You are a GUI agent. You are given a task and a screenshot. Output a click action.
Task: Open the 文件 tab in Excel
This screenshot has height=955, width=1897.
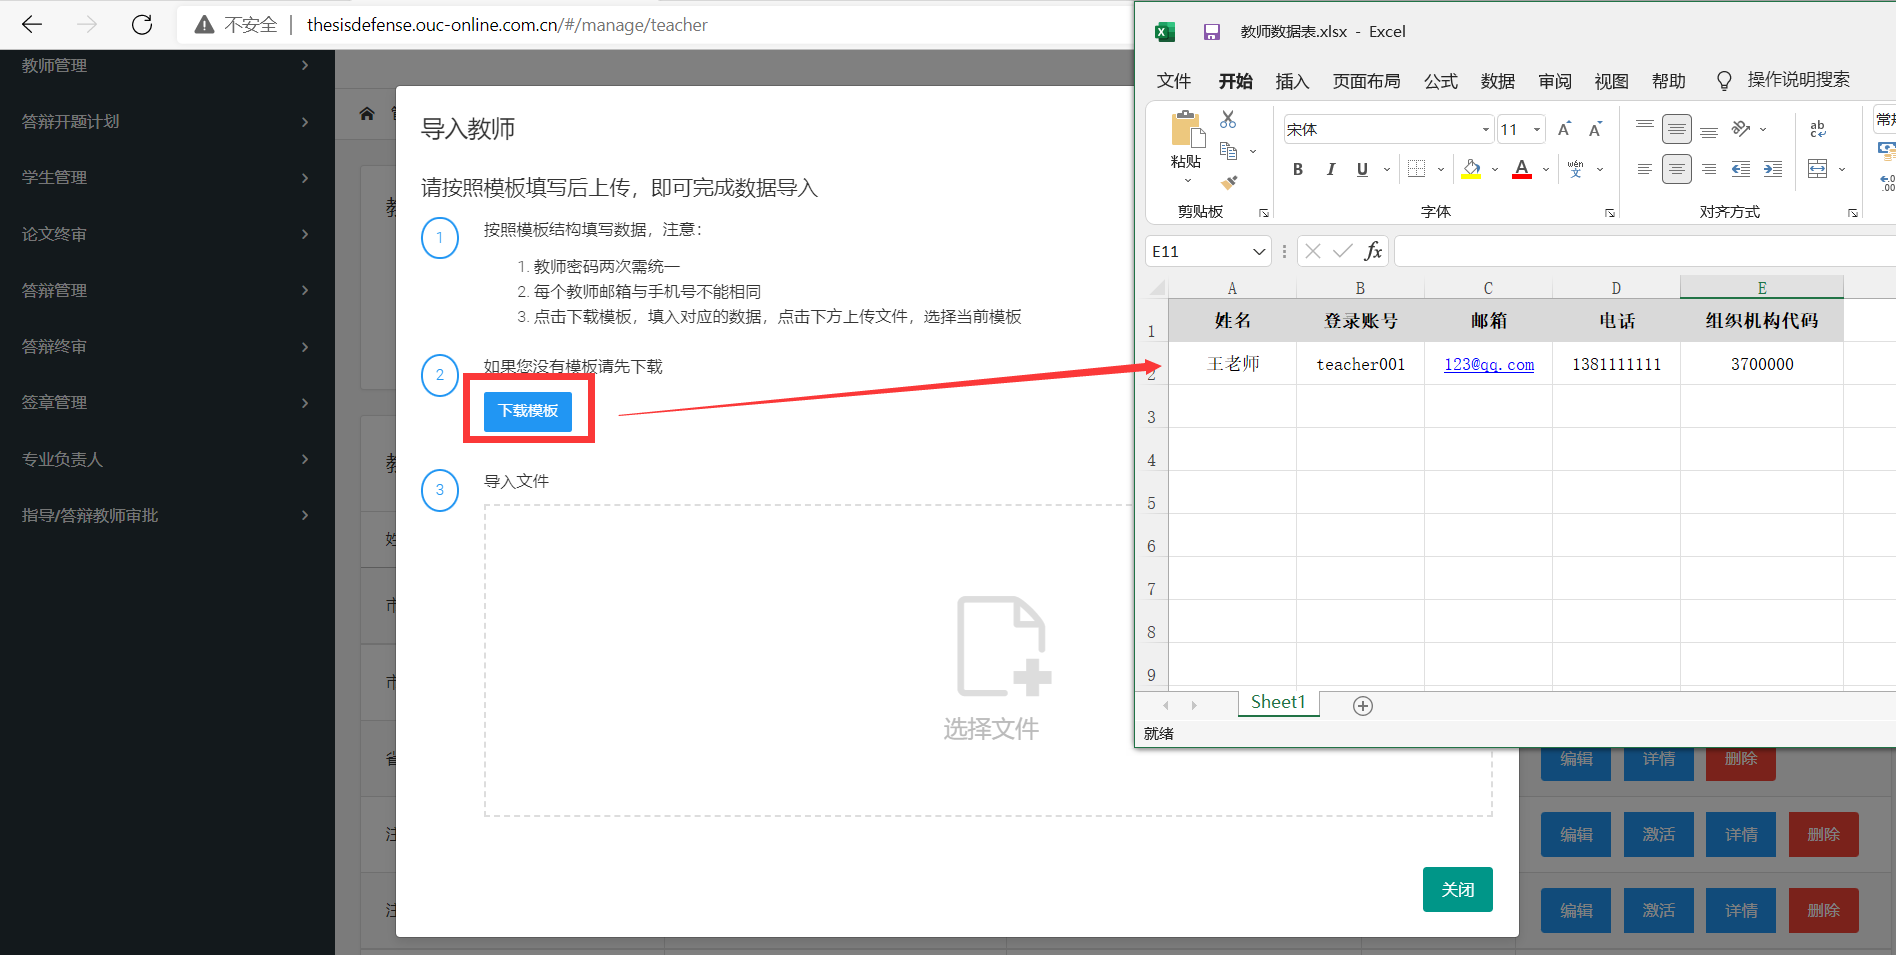click(1174, 81)
